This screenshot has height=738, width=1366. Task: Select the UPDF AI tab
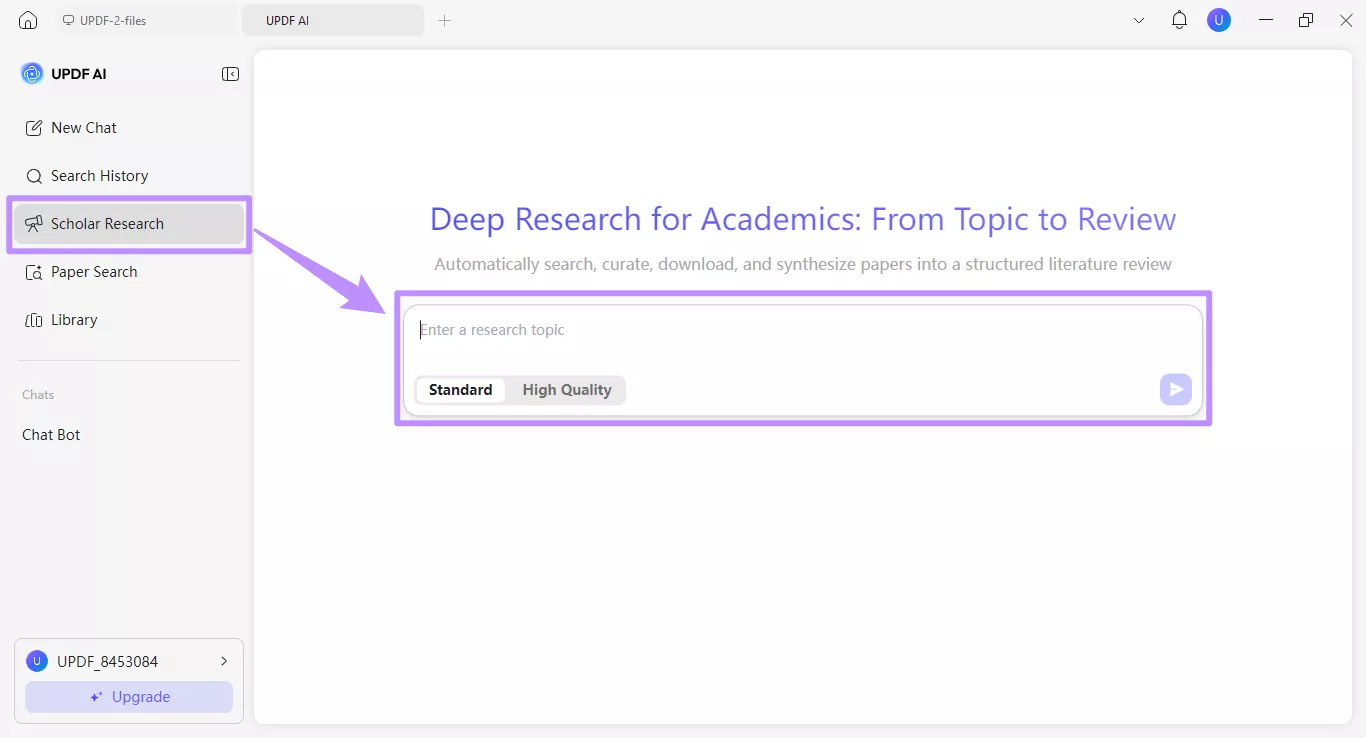coord(333,20)
